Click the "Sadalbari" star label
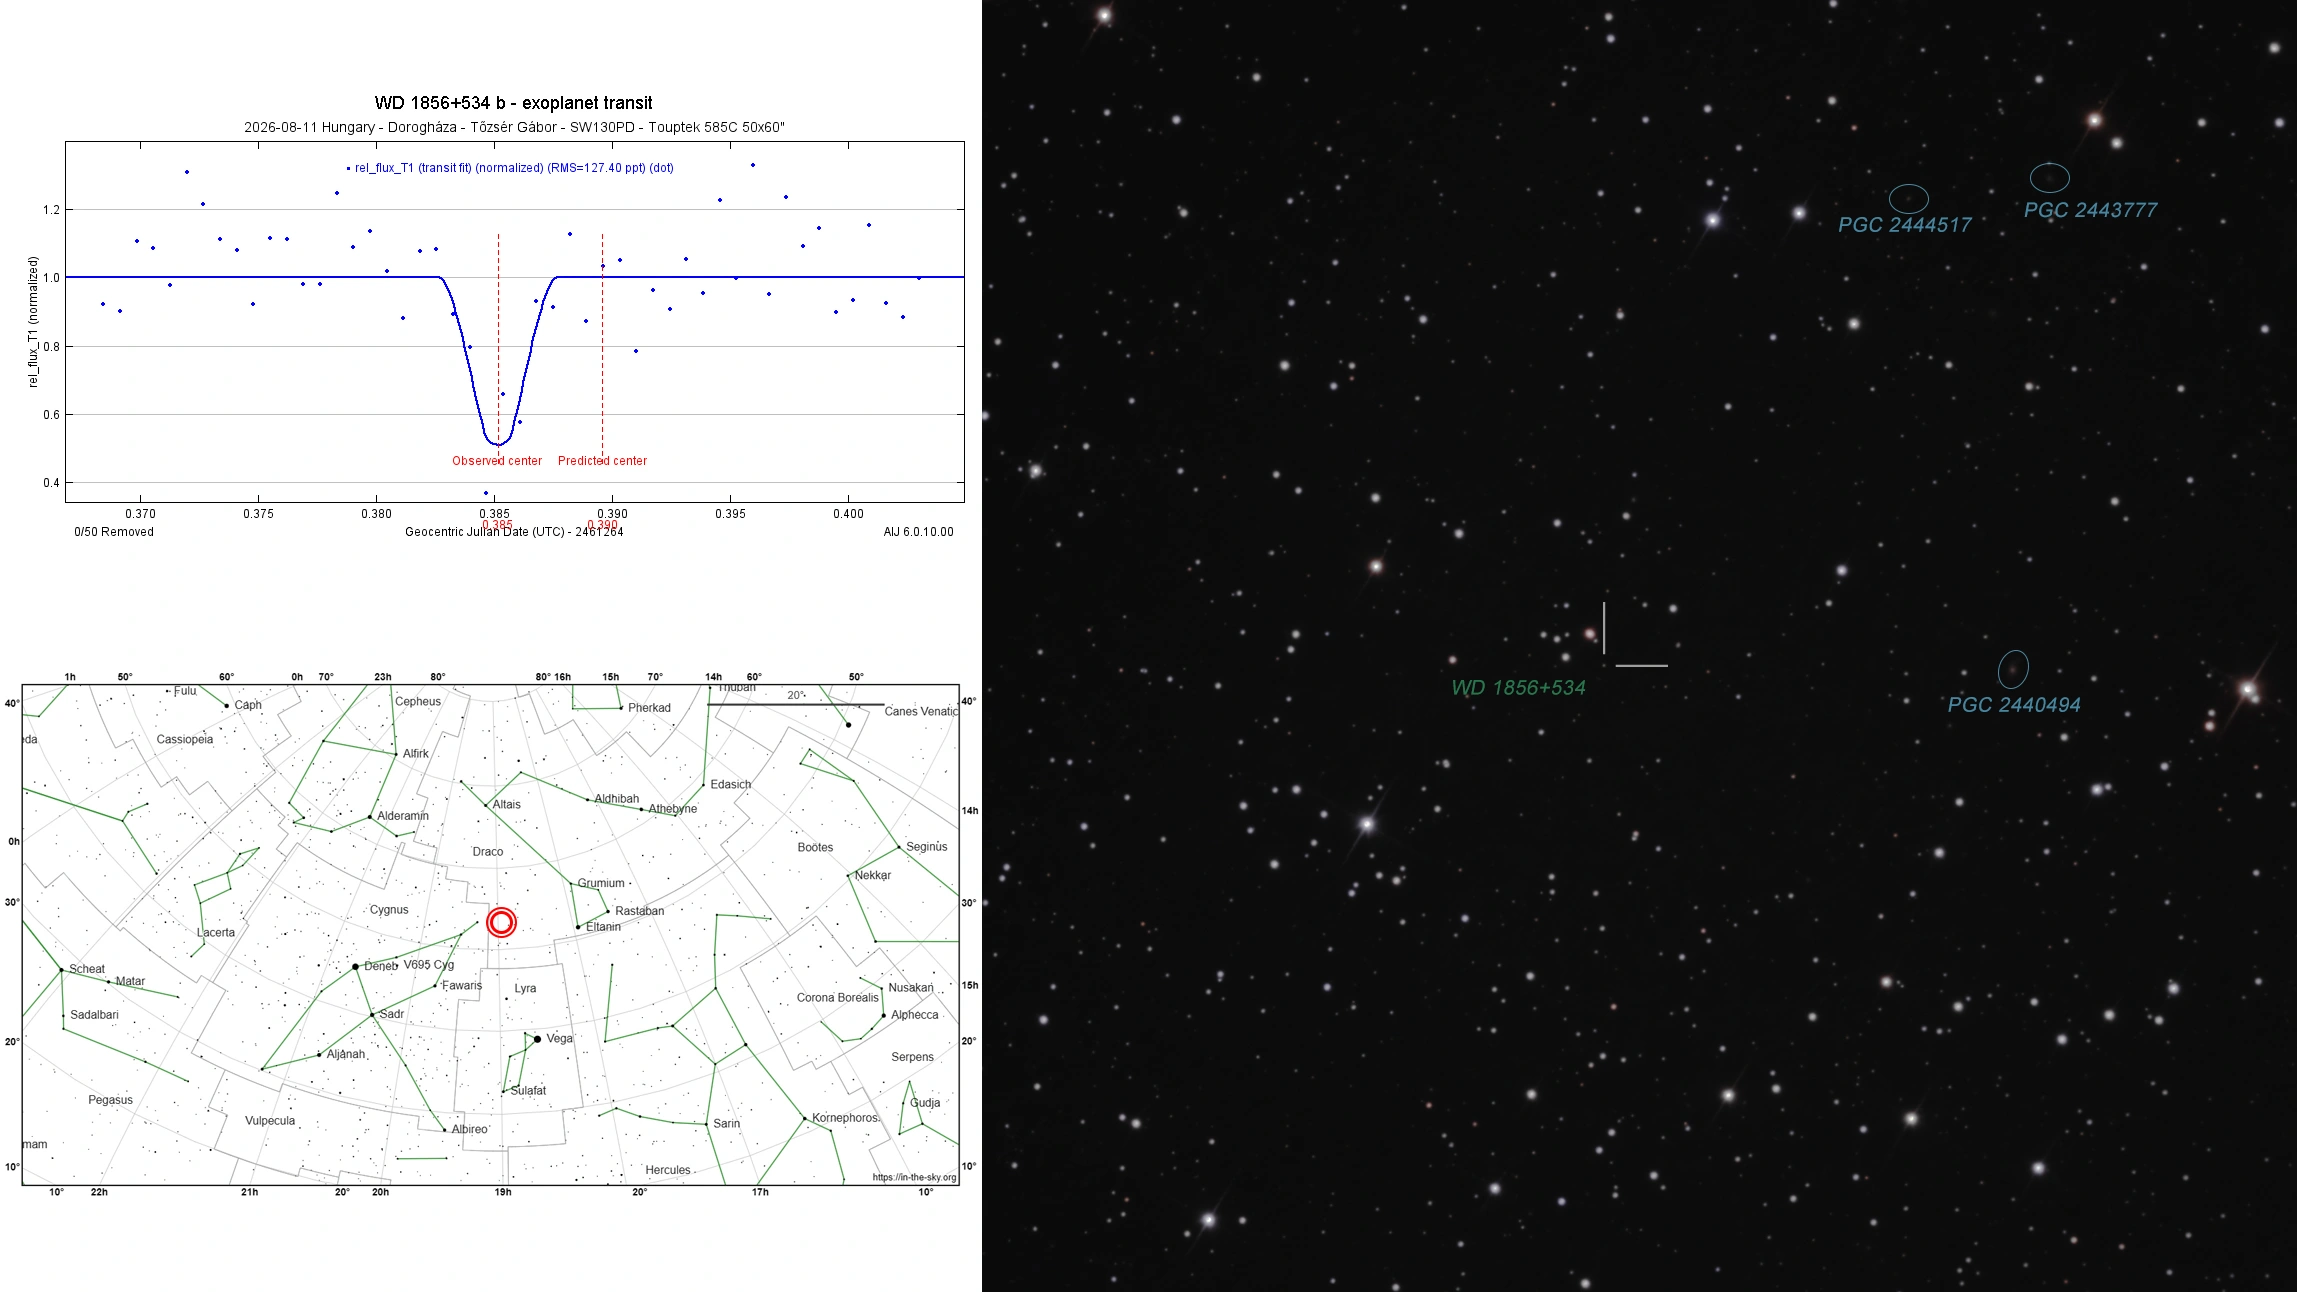This screenshot has width=2297, height=1292. point(95,1015)
